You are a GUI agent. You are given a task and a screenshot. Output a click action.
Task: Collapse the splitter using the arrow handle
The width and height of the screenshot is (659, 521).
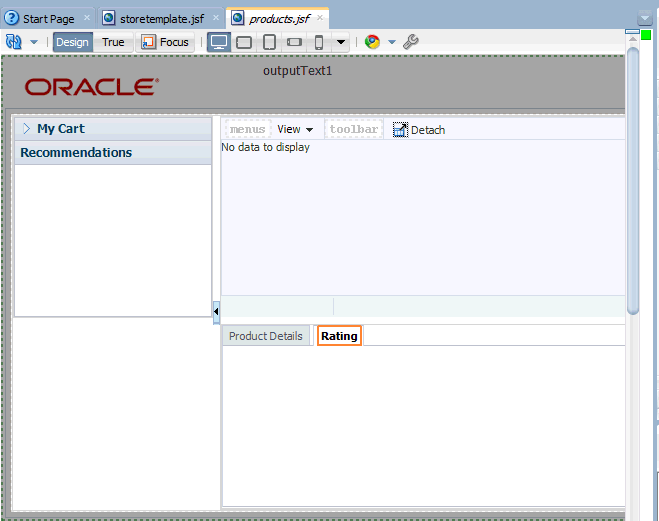[216, 312]
